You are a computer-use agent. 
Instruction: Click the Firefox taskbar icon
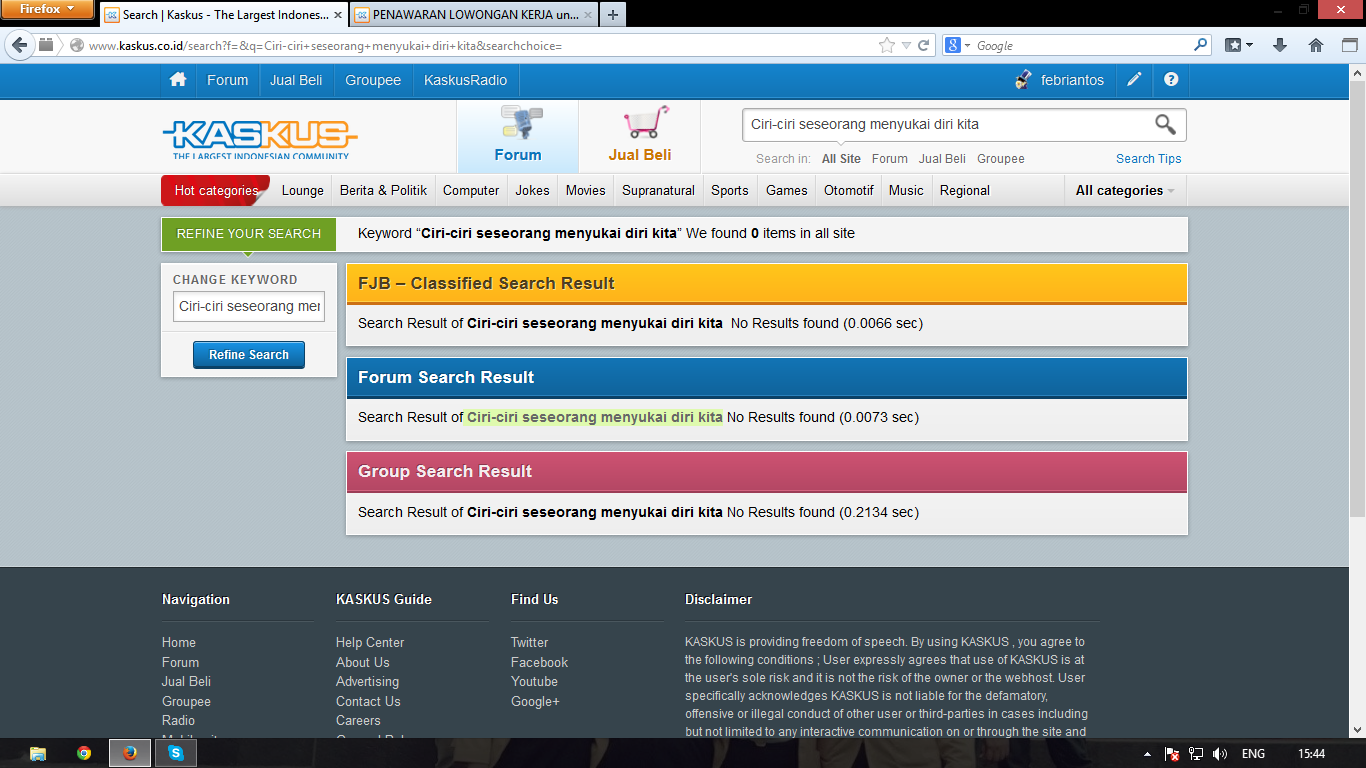[130, 753]
